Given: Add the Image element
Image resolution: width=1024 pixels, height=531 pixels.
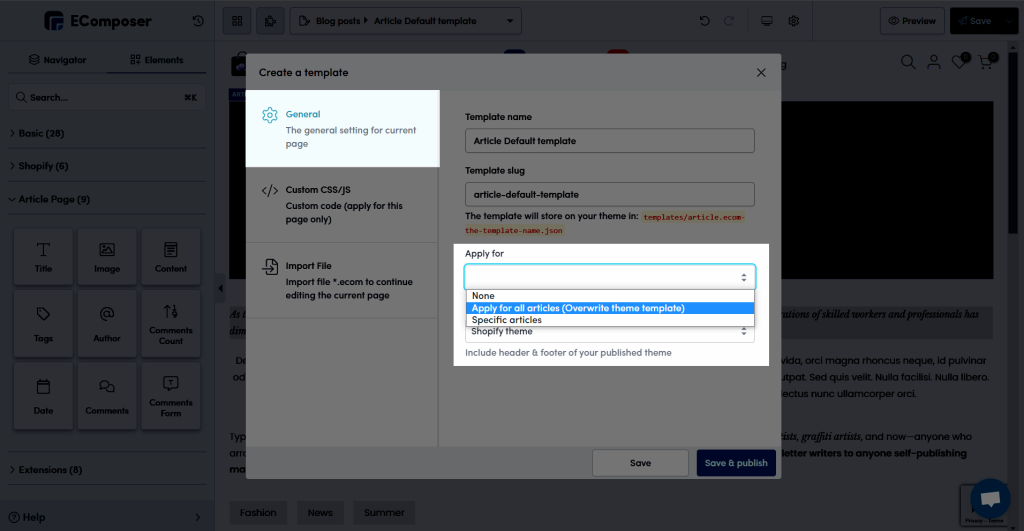Looking at the screenshot, I should coord(107,257).
